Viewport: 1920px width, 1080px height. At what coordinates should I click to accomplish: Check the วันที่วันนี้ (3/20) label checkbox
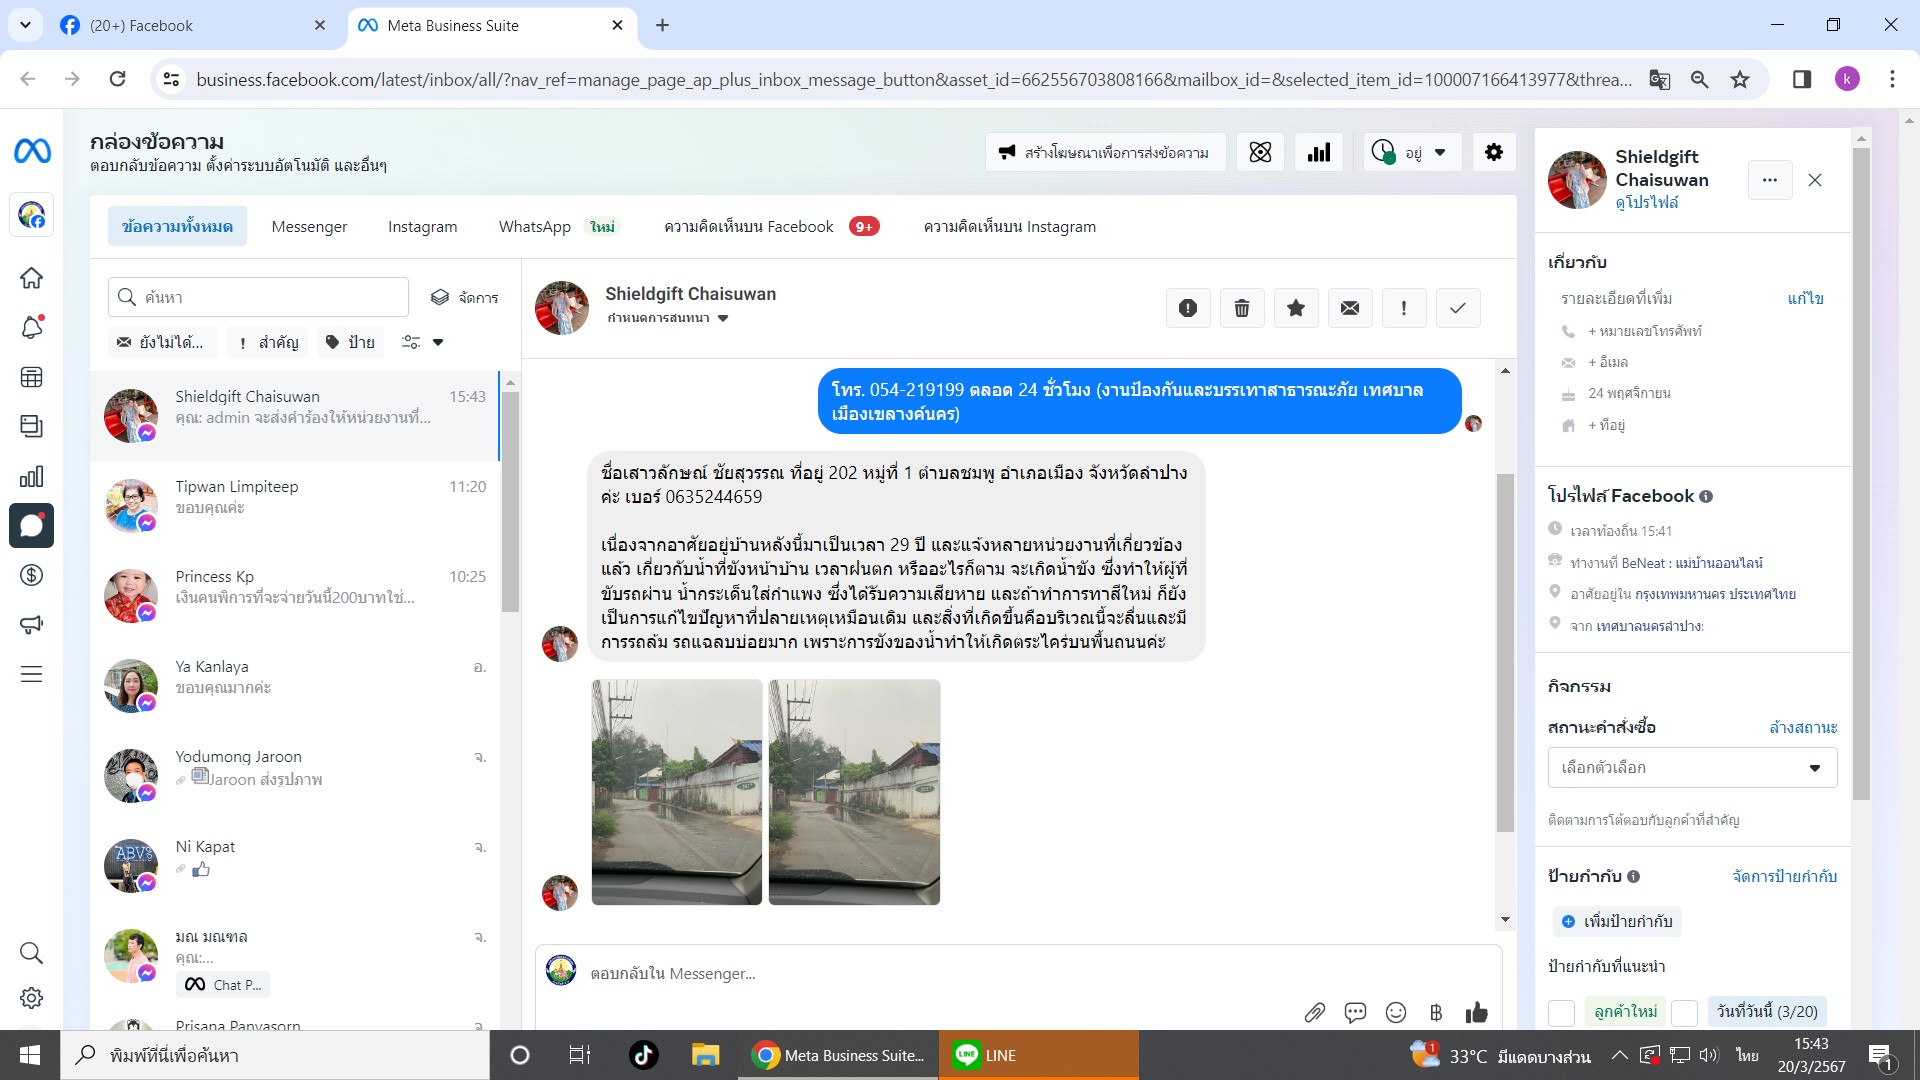pos(1684,1012)
